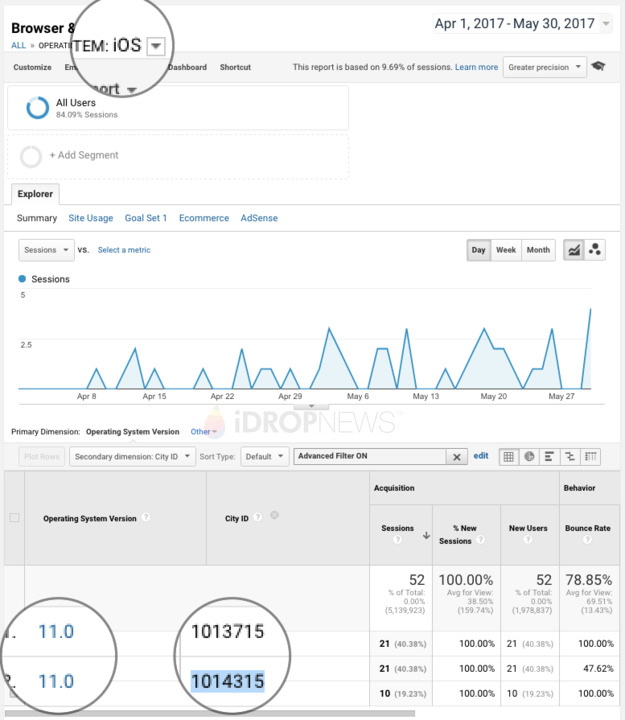Screen dimensions: 625x720
Task: Collapse the chart with the handle arrow
Action: click(x=311, y=406)
